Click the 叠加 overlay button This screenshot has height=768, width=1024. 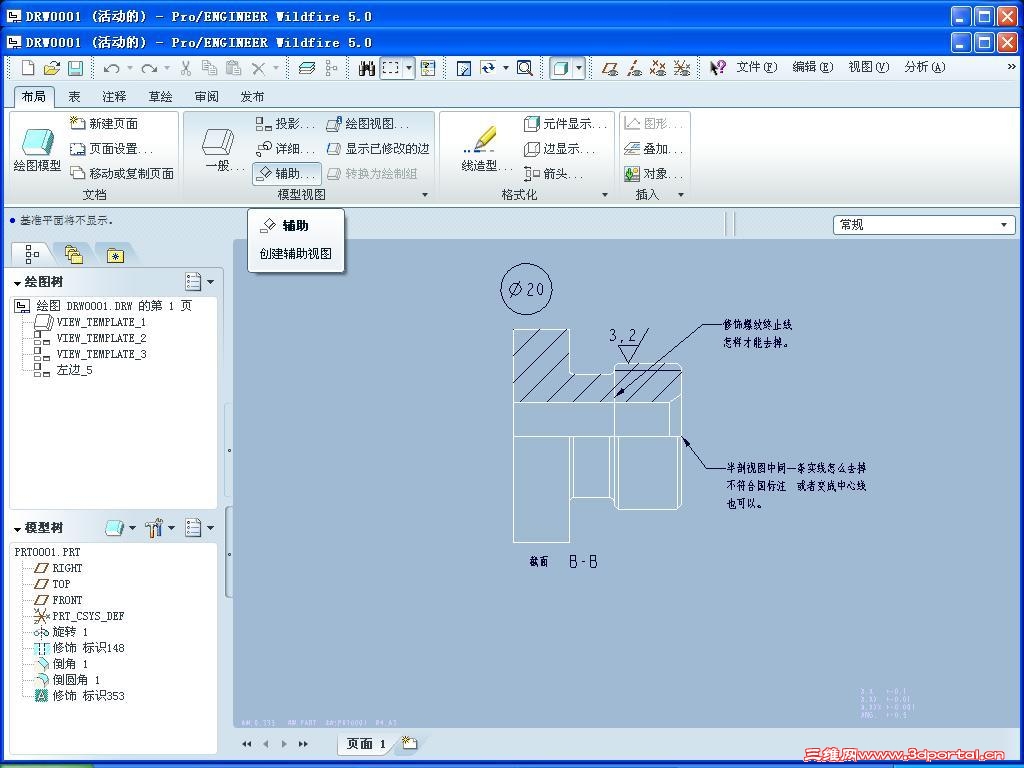tap(653, 149)
